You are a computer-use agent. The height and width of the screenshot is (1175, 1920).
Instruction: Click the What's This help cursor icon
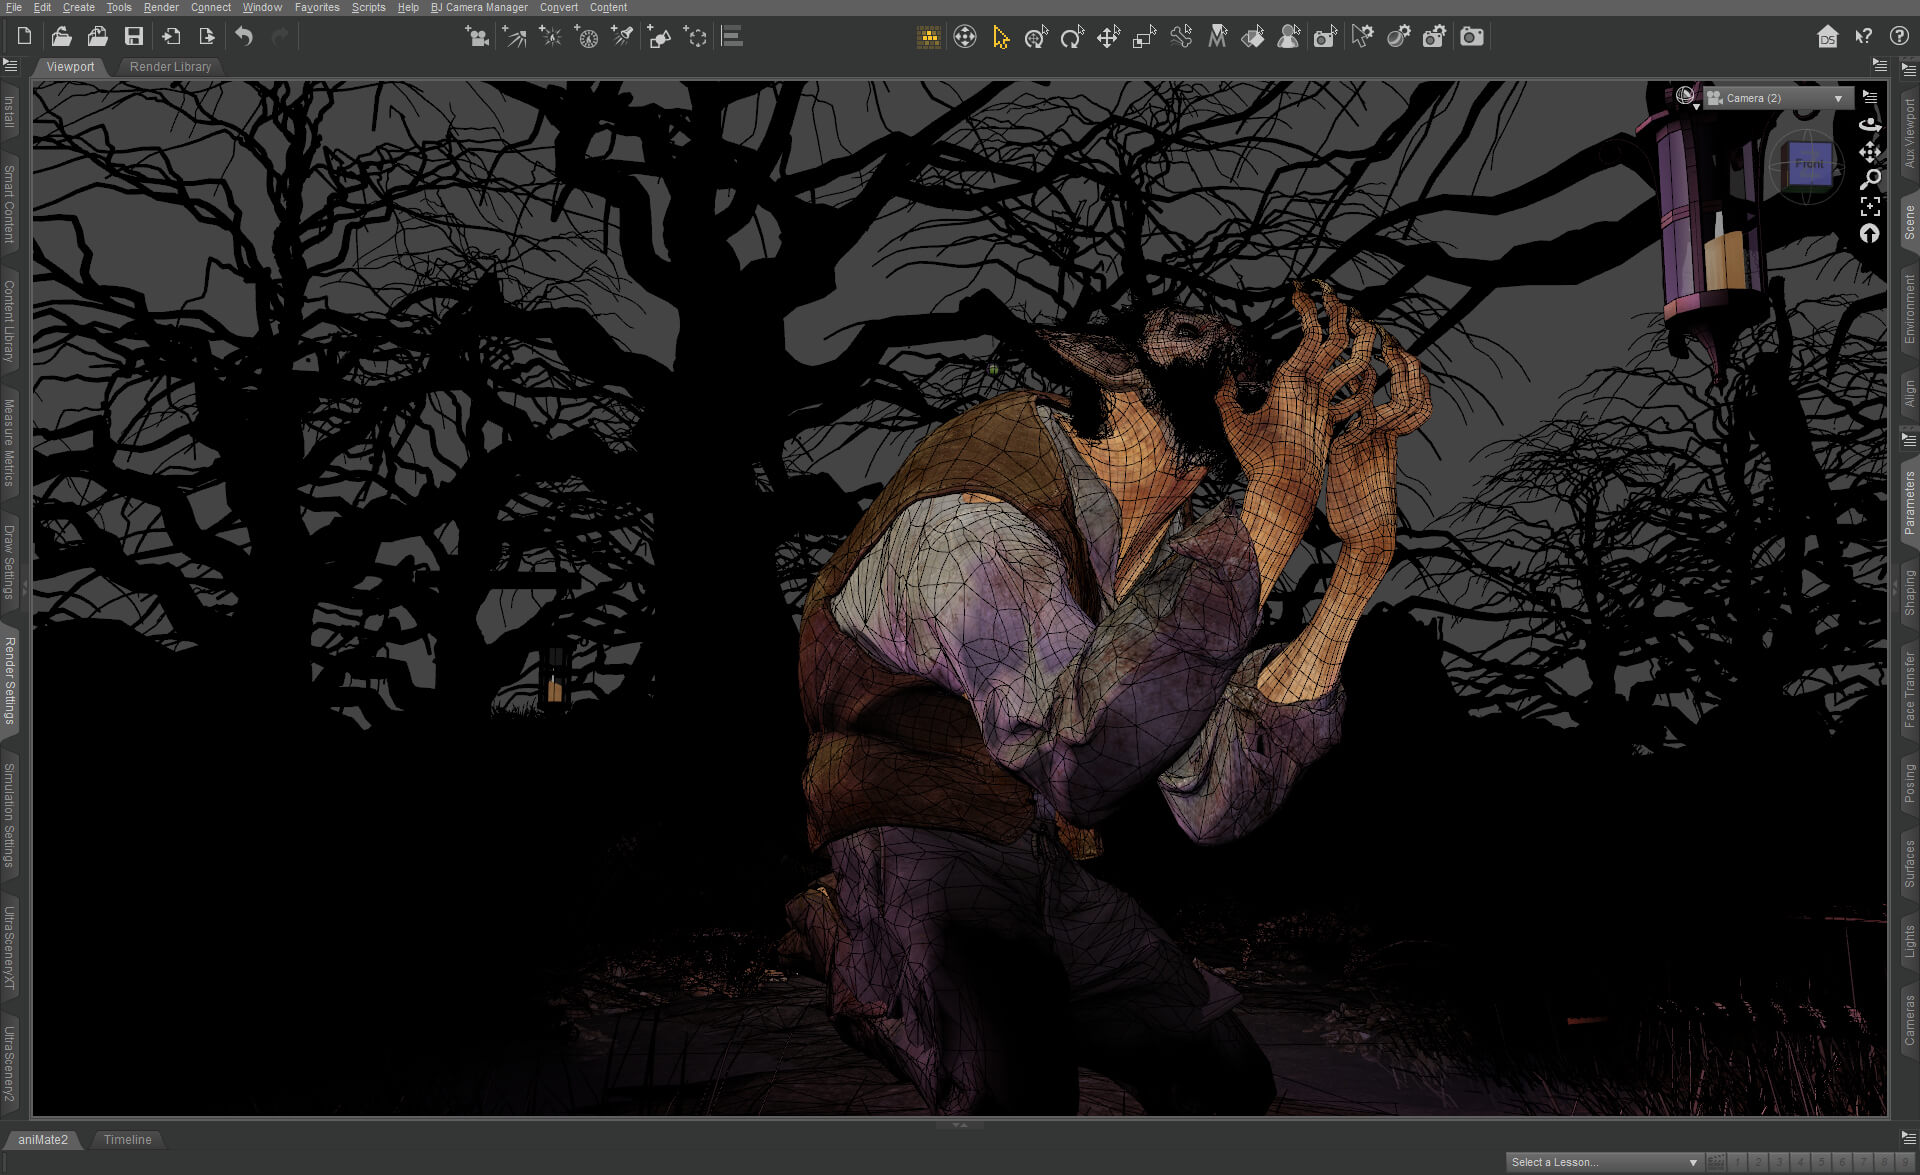point(1863,37)
